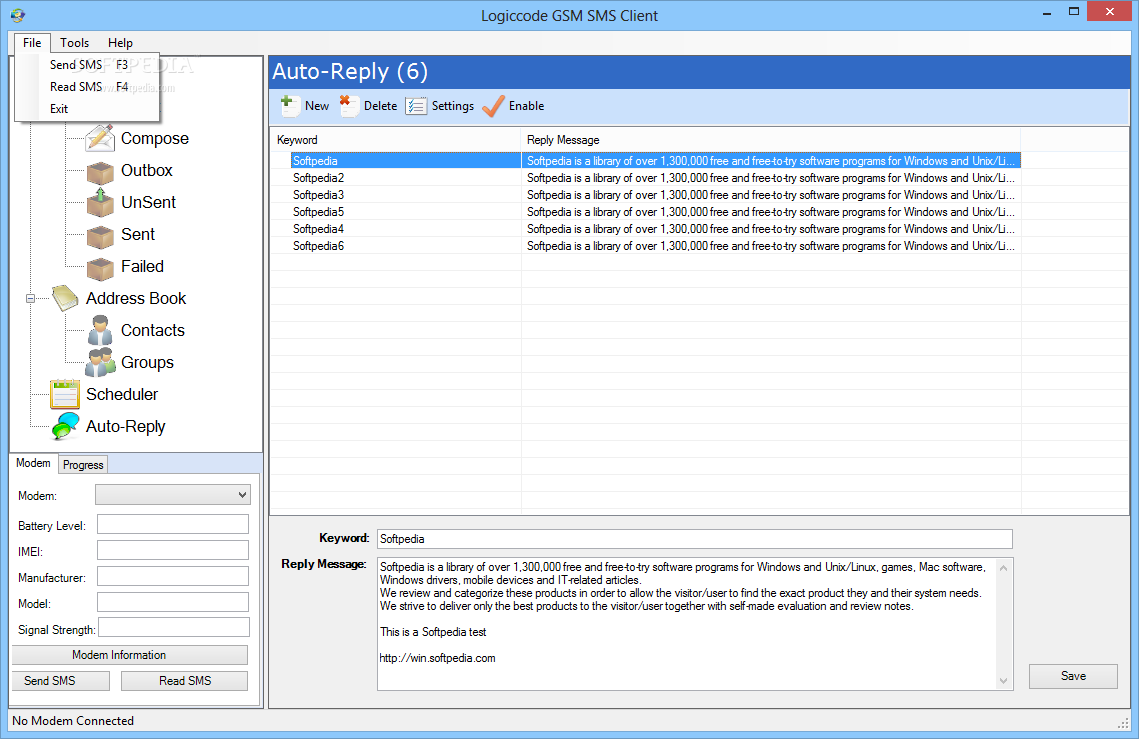The height and width of the screenshot is (739, 1139).
Task: Click the Settings toolbar label
Action: (x=453, y=106)
